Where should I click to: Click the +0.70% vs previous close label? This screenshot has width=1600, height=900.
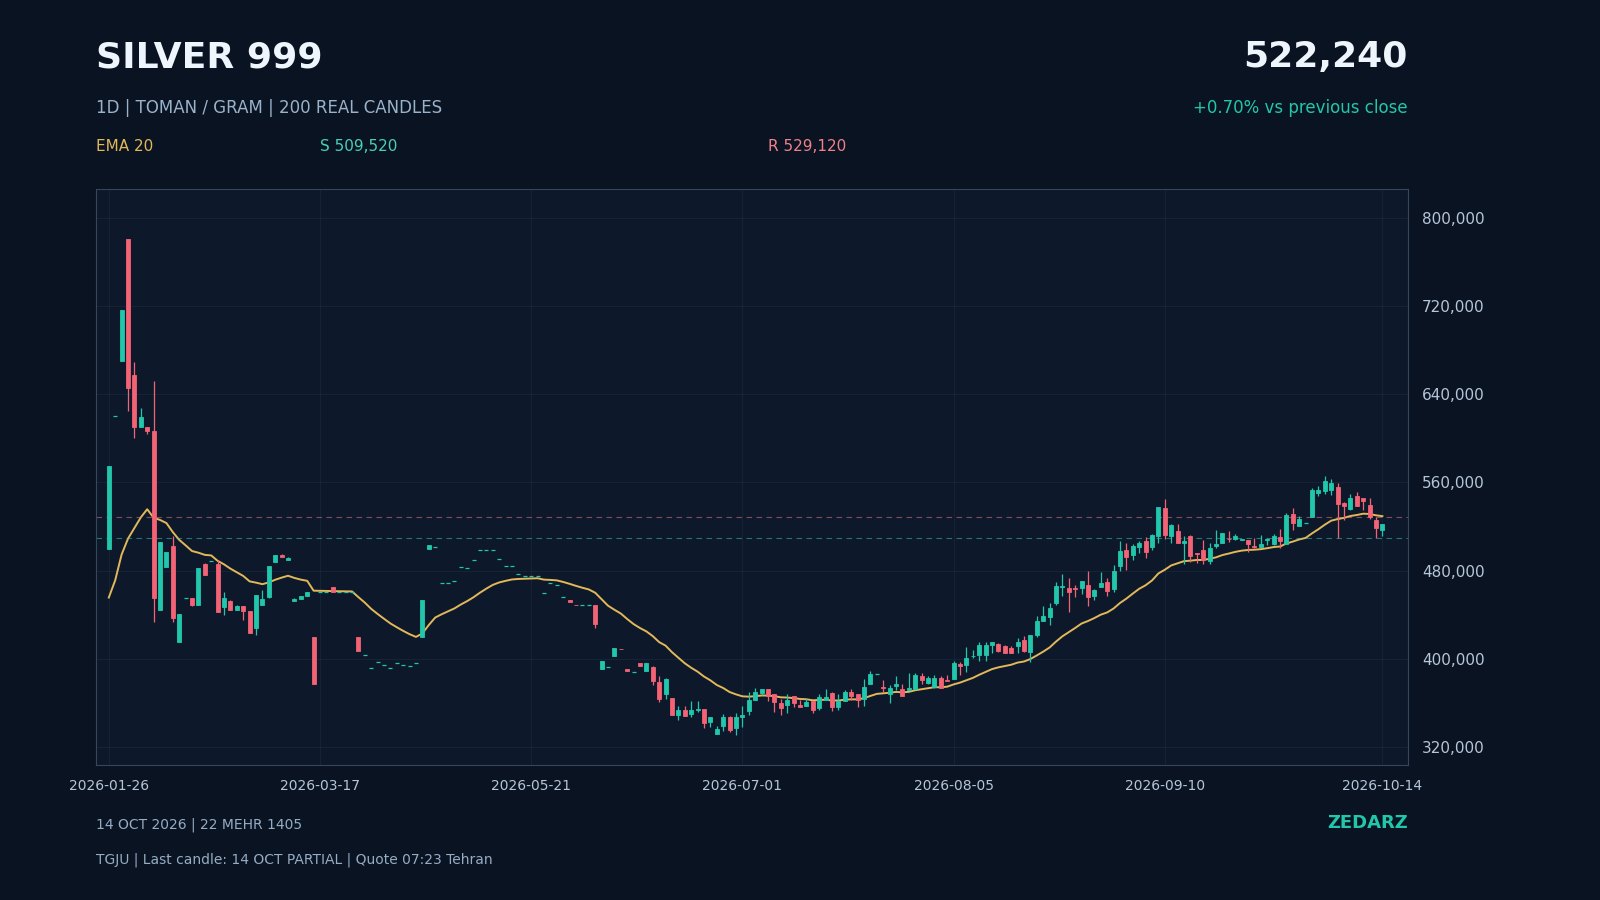click(1300, 107)
